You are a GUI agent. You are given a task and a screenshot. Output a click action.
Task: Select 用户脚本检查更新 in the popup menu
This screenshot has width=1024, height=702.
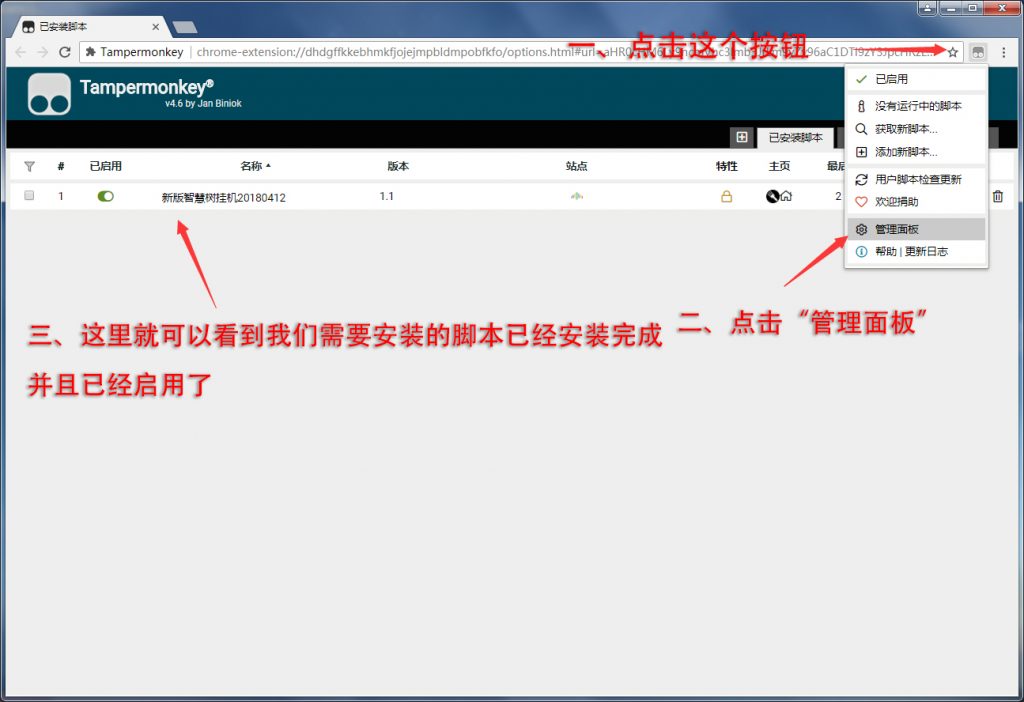click(x=916, y=180)
